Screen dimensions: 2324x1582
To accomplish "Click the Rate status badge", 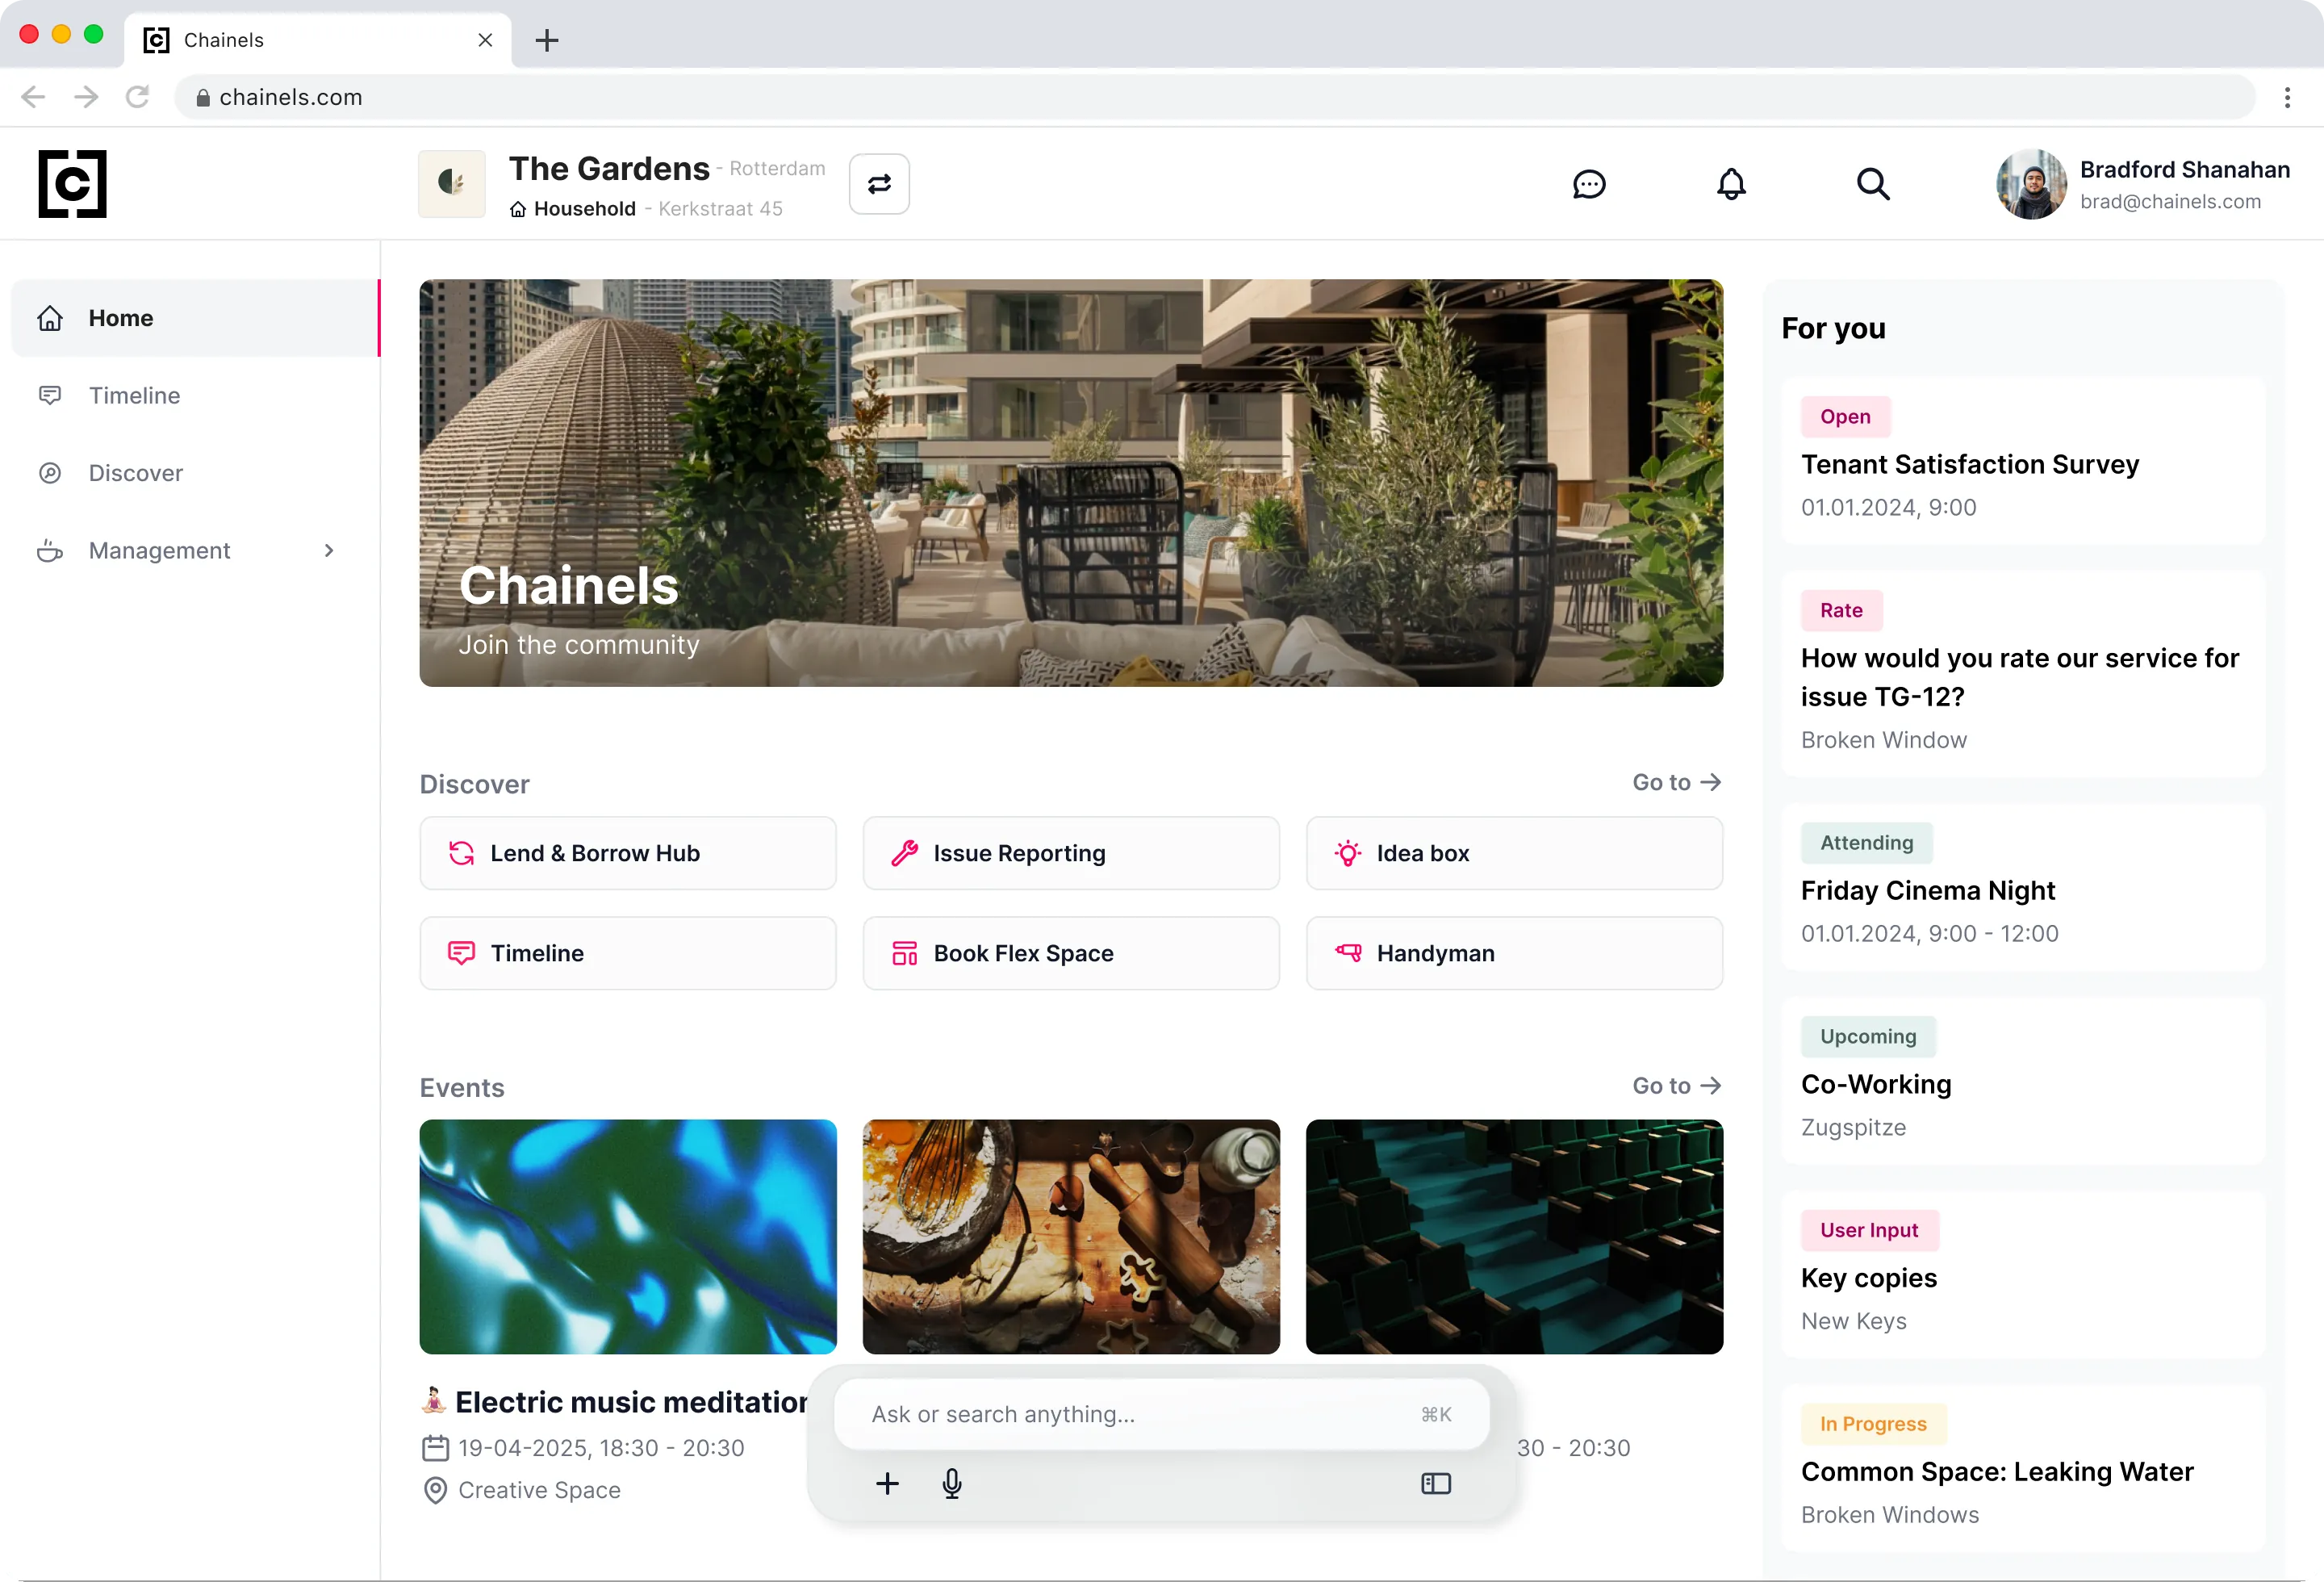I will [1841, 610].
